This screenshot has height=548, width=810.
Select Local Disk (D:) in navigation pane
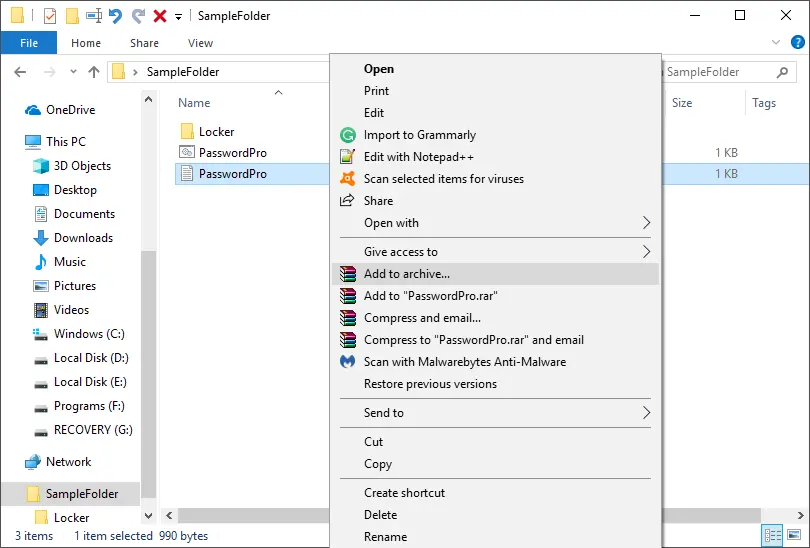pos(90,358)
